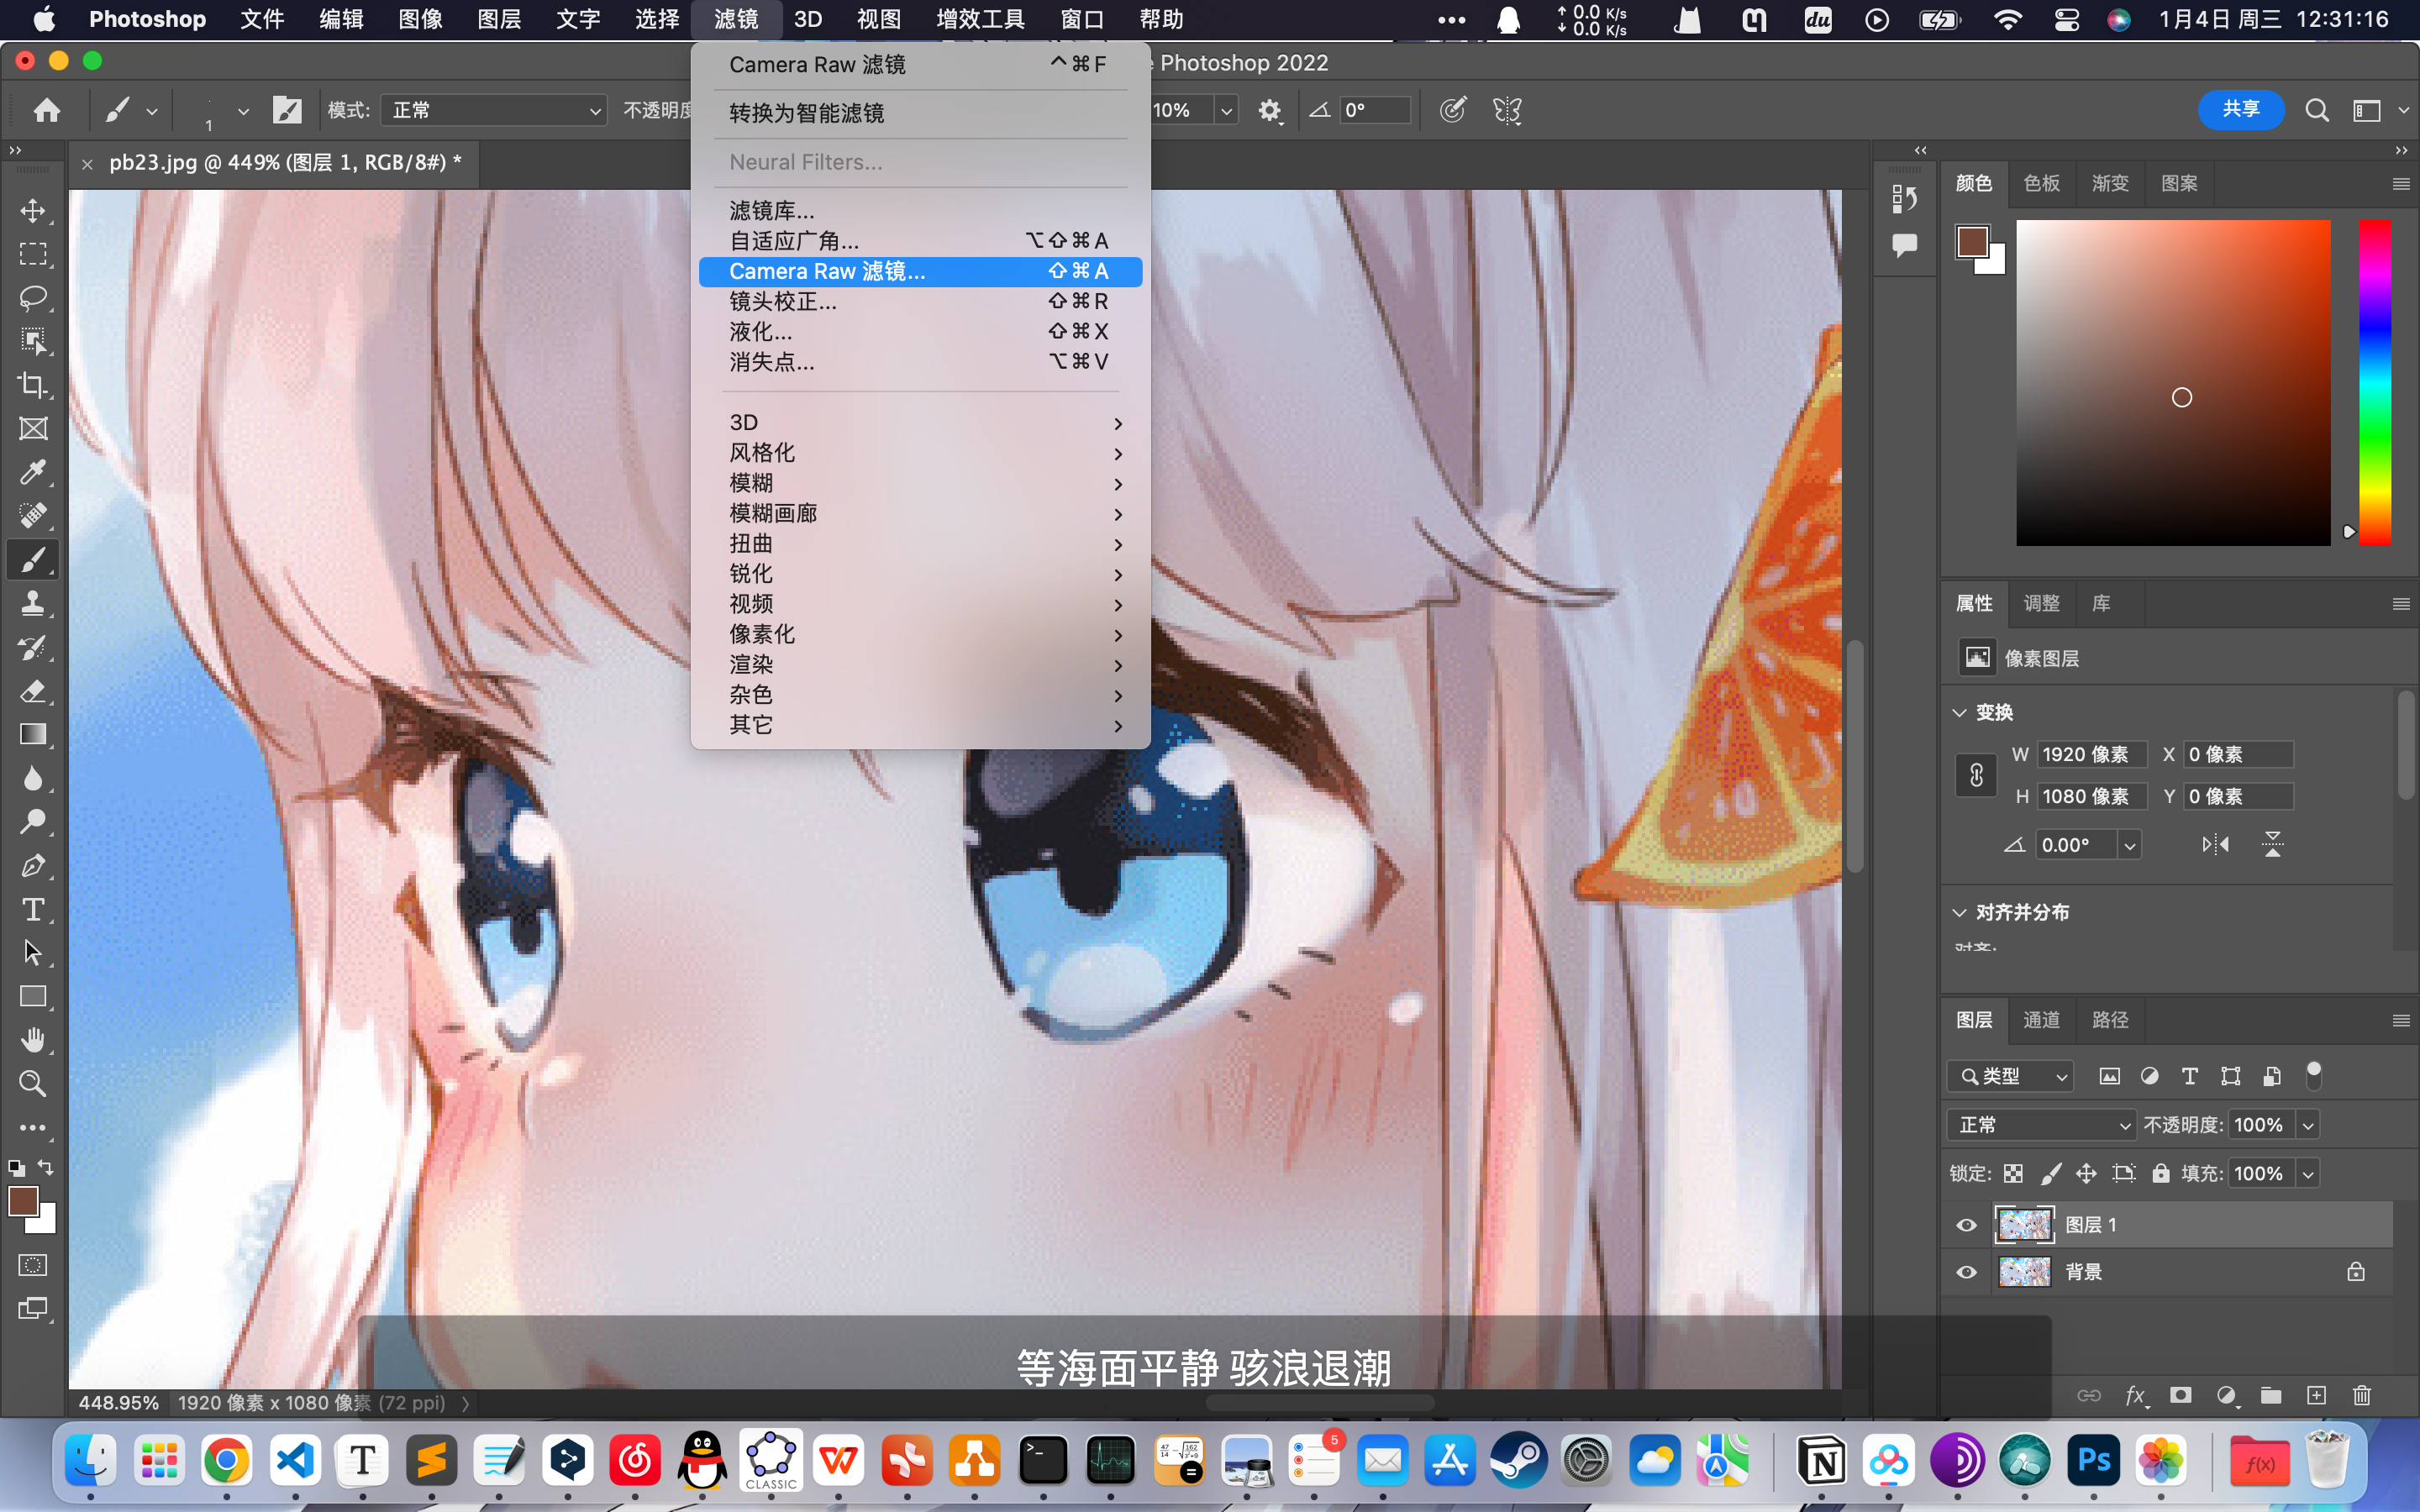This screenshot has width=2420, height=1512.
Task: Select the Eraser tool
Action: click(x=33, y=691)
